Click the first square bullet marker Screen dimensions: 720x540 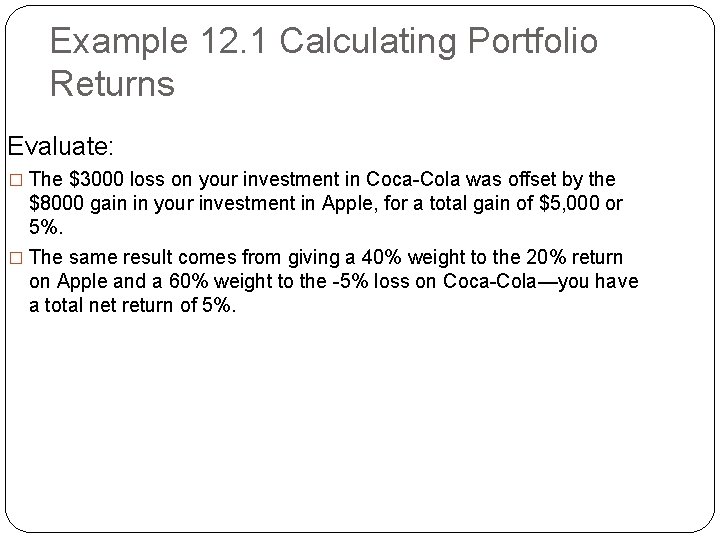click(16, 180)
